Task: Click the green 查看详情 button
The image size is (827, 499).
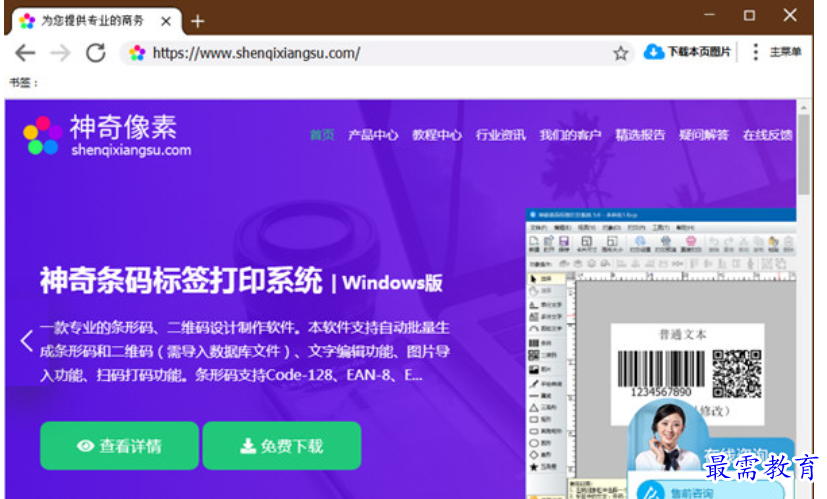Action: click(119, 446)
